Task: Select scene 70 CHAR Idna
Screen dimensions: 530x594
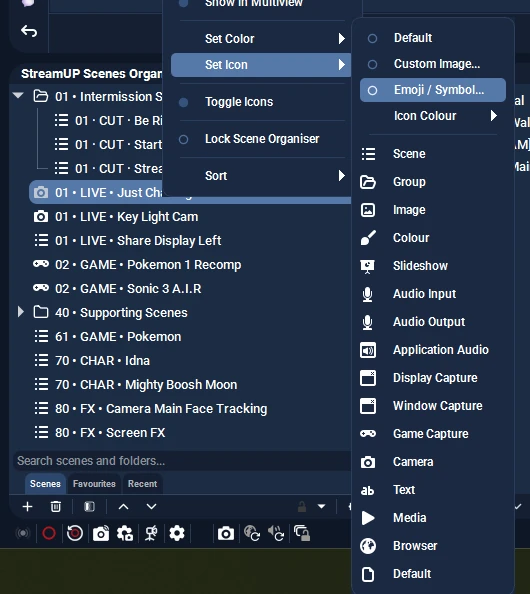Action: pyautogui.click(x=189, y=361)
